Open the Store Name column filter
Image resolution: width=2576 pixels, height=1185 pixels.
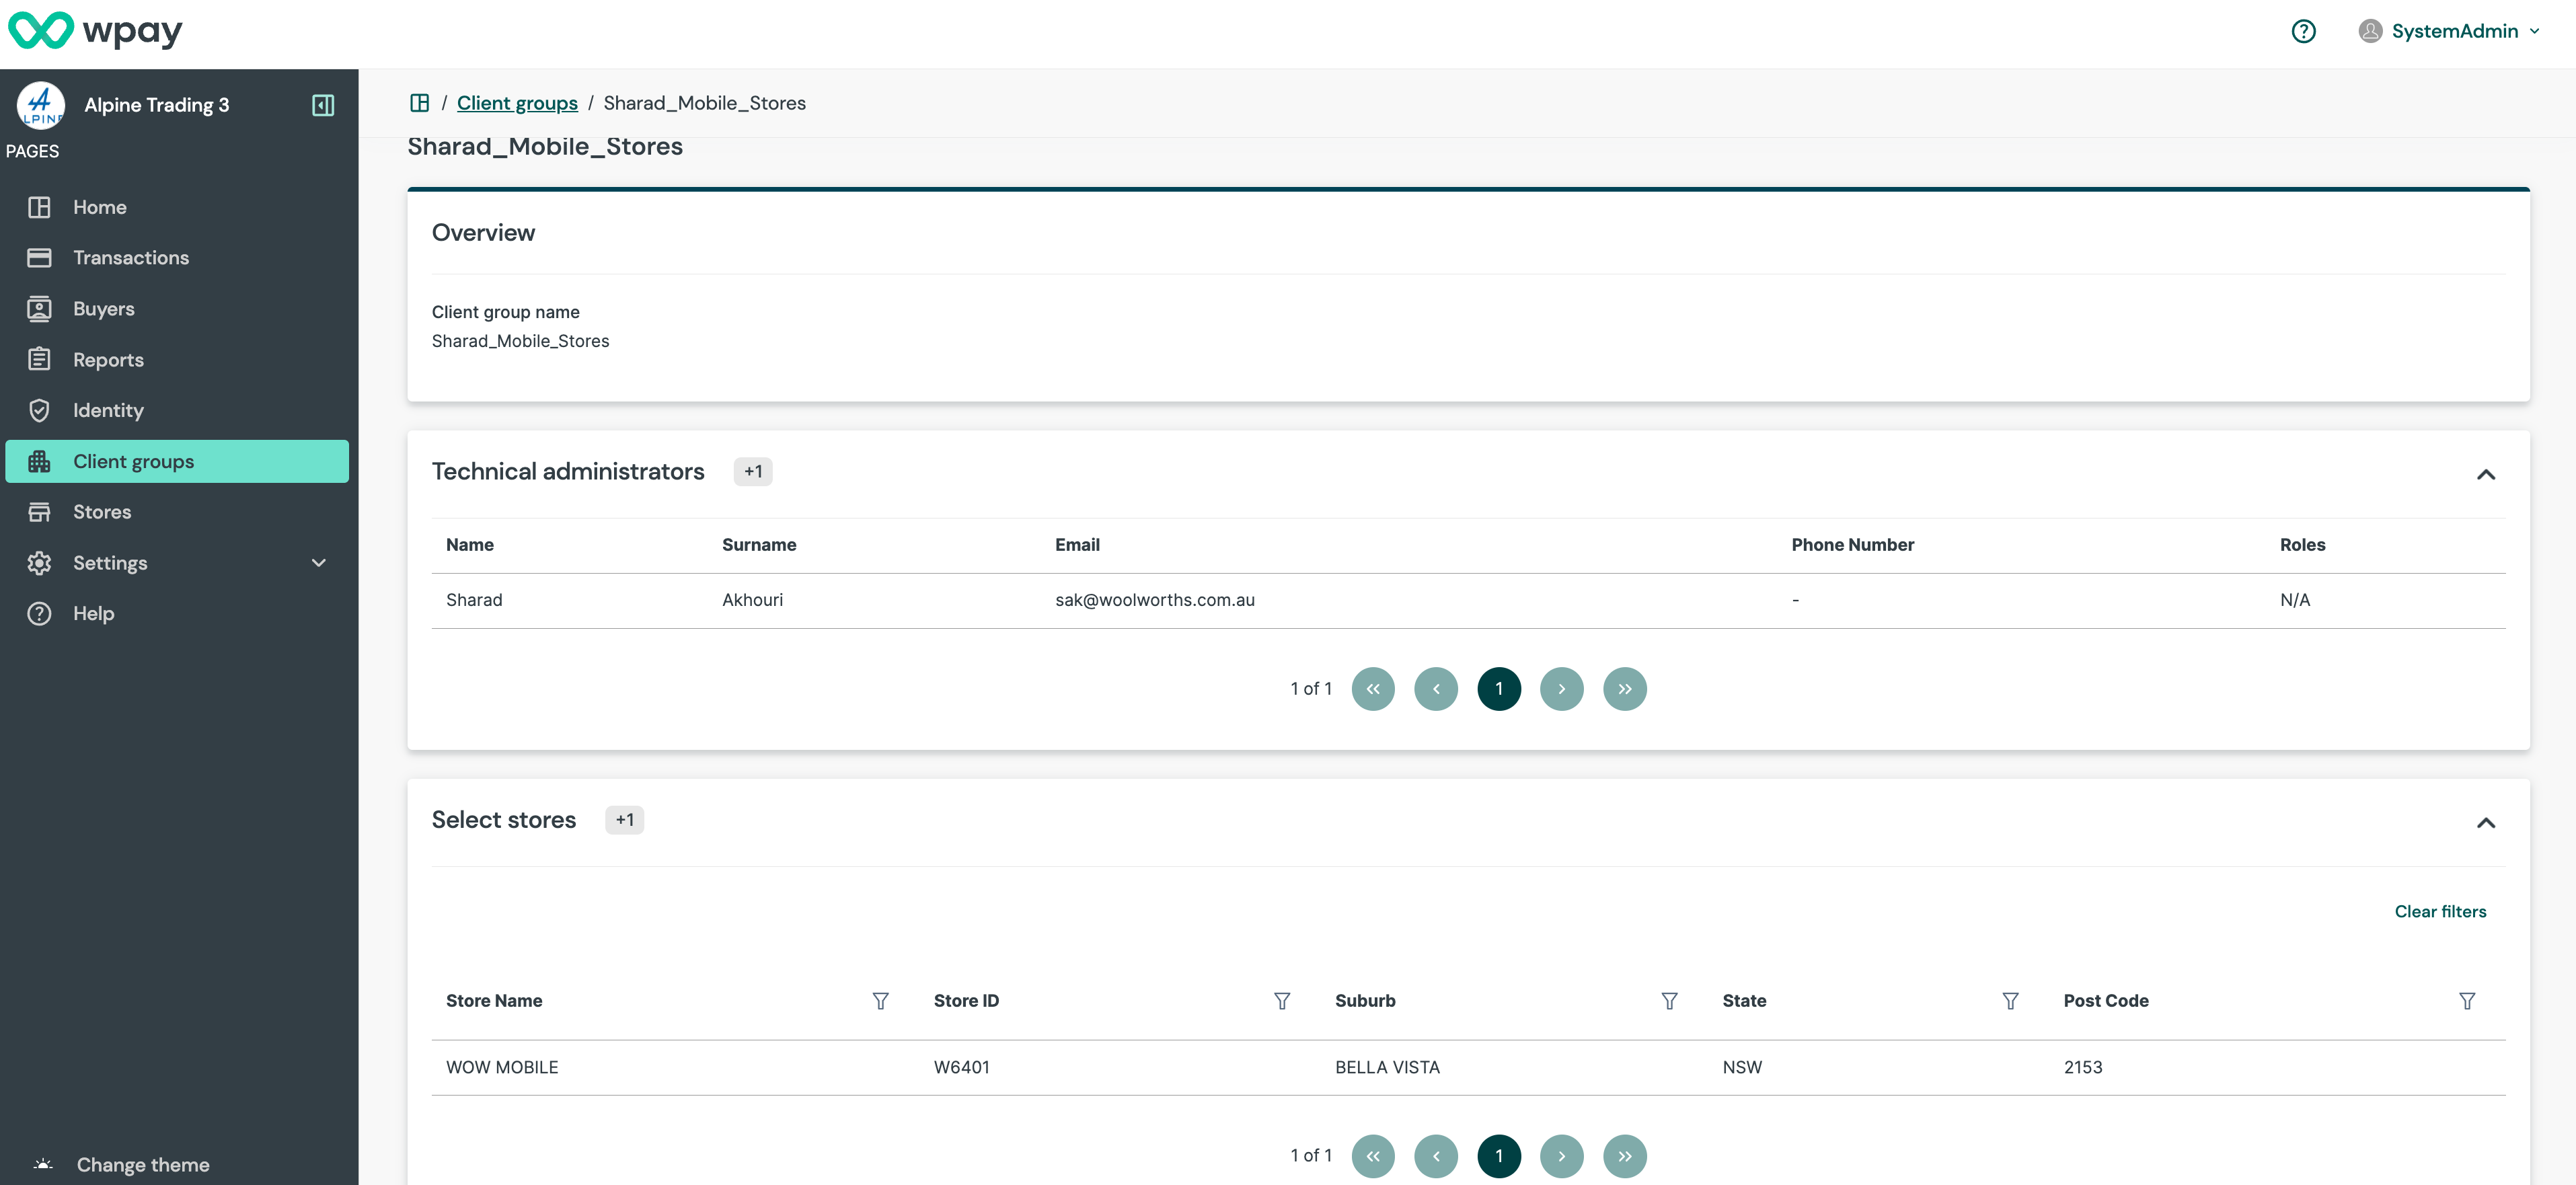click(880, 1001)
